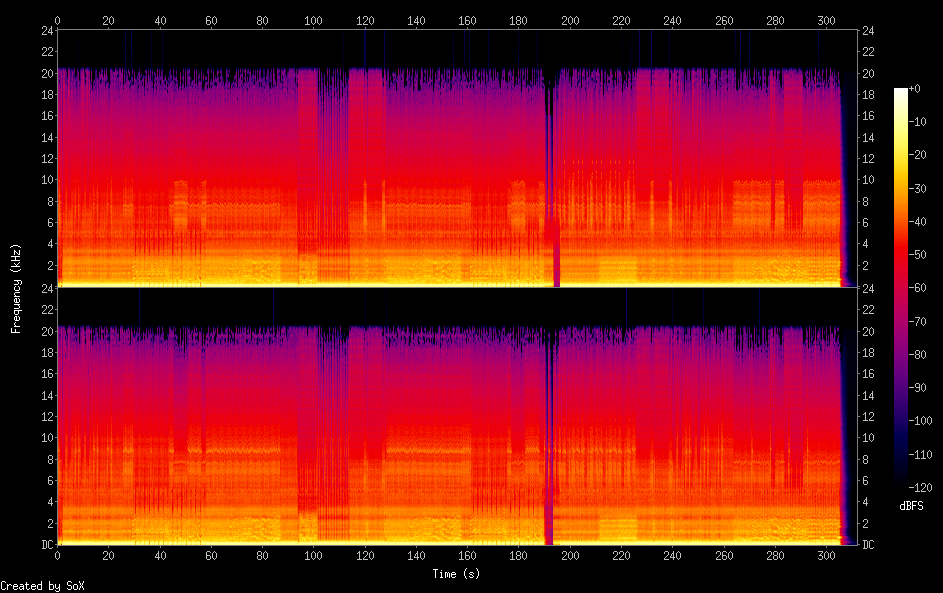943x593 pixels.
Task: Click the 'Time (s)' axis title
Action: coord(456,574)
